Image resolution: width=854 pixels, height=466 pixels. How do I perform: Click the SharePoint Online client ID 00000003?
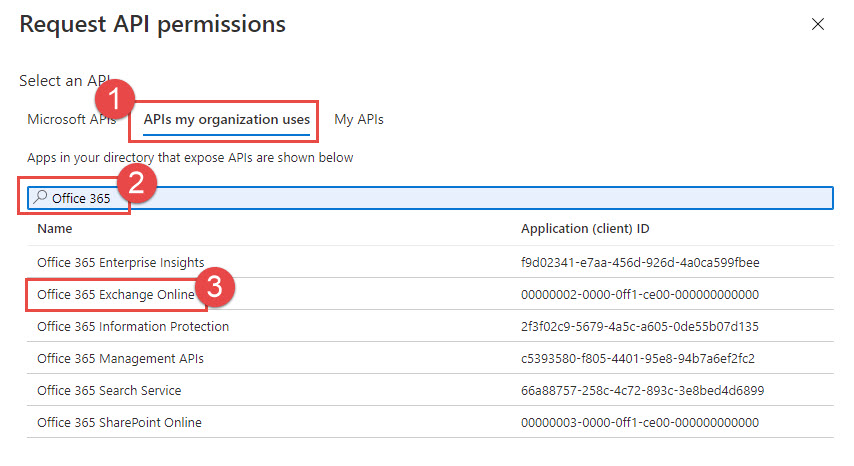point(640,422)
